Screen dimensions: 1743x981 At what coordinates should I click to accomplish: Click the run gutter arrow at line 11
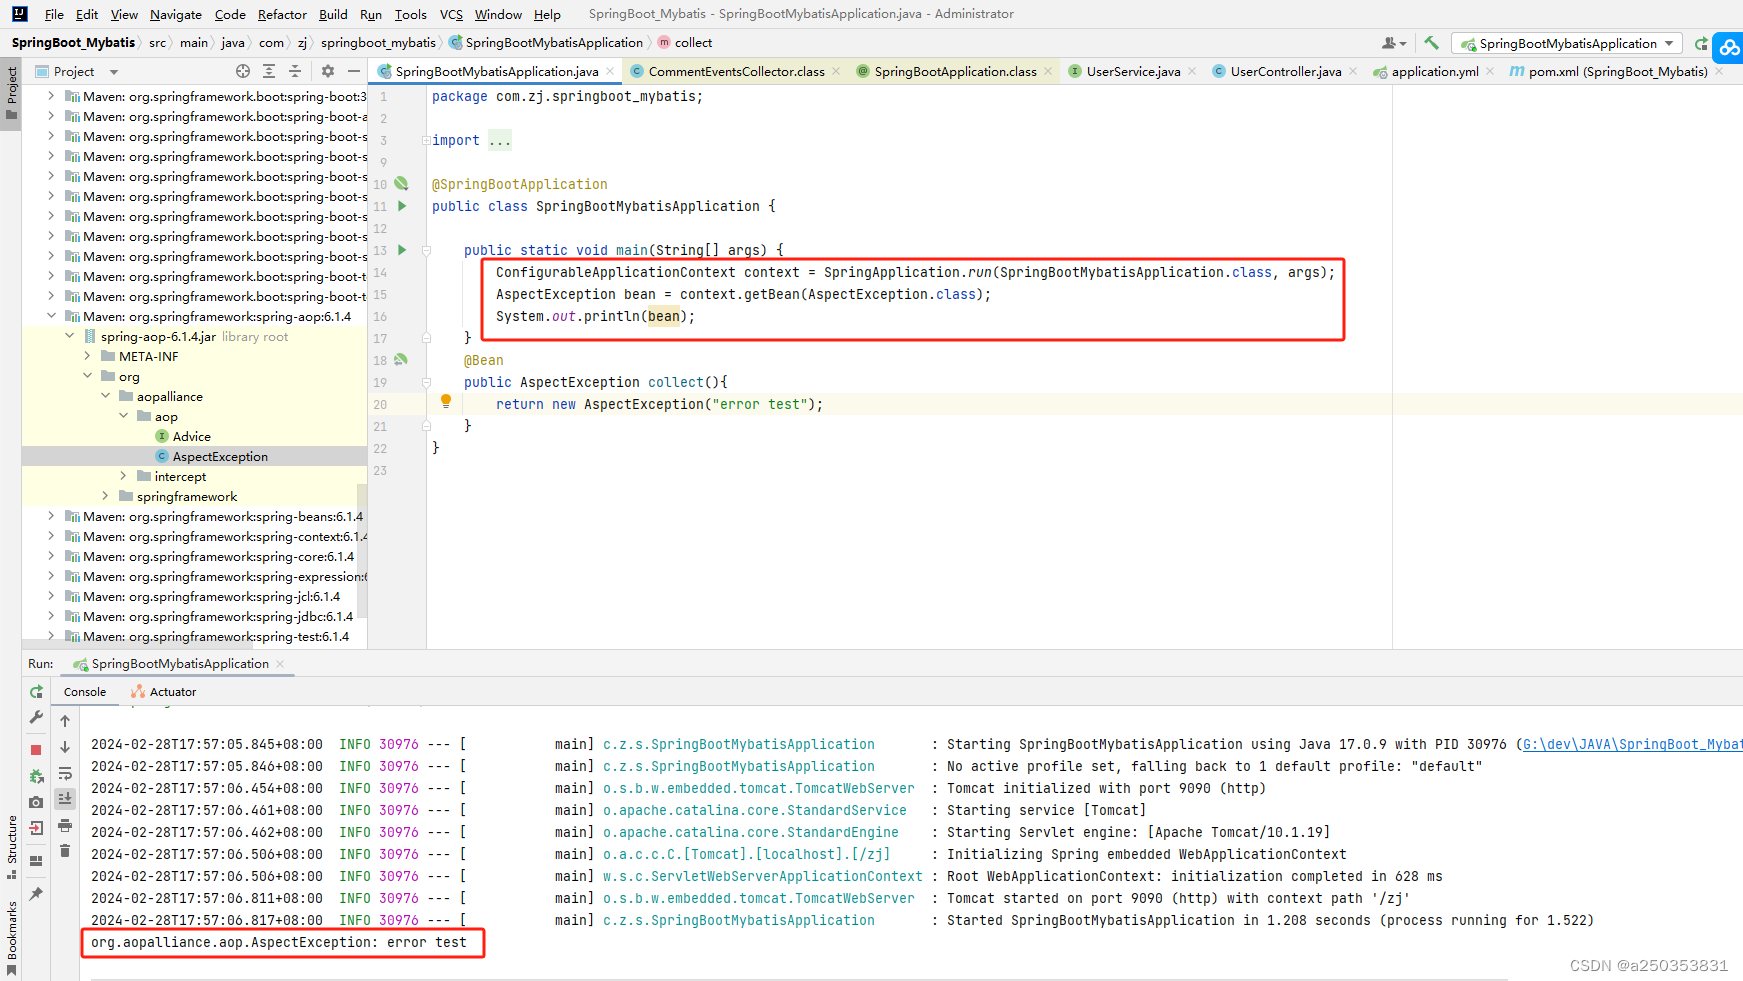point(402,206)
